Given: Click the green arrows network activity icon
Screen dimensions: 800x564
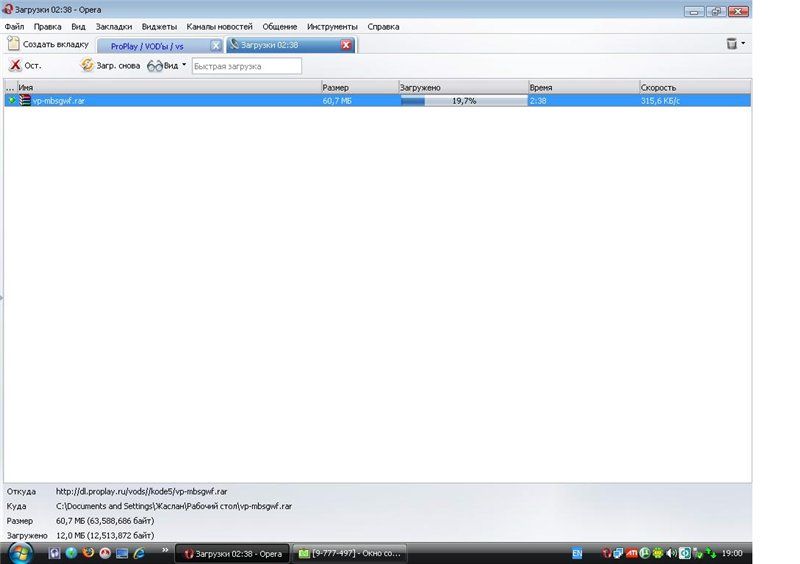Looking at the screenshot, I should [x=710, y=553].
